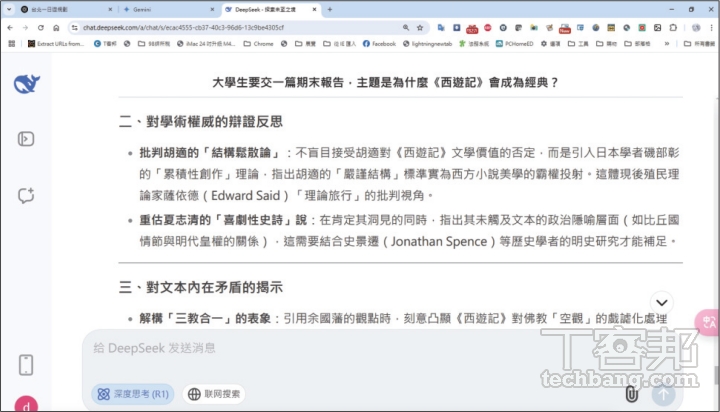Click the browser reload button
The height and width of the screenshot is (412, 720).
tap(40, 27)
